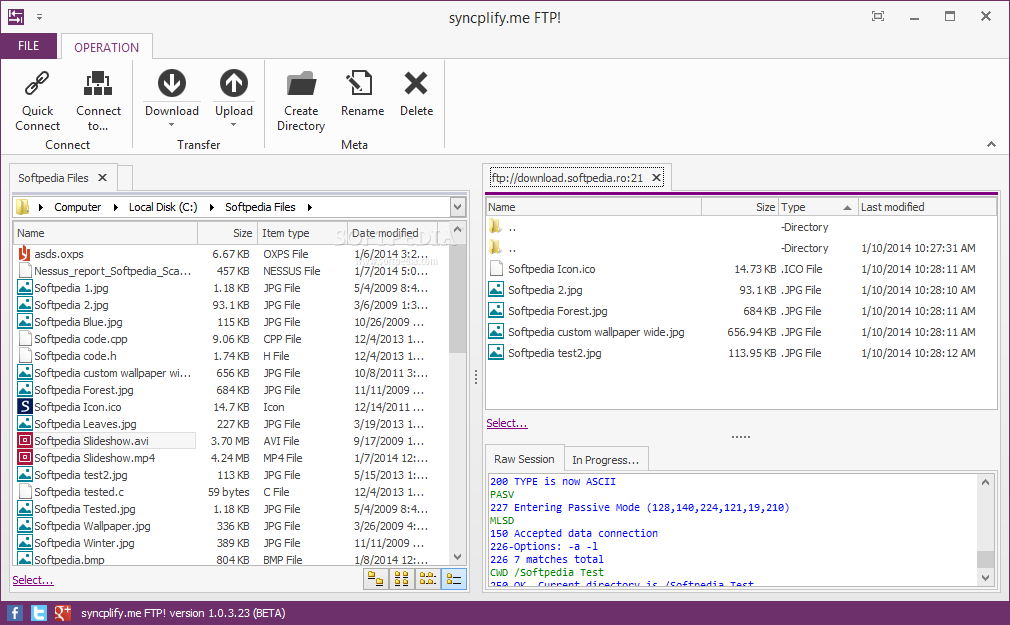This screenshot has height=625, width=1010.
Task: Switch local file list to large icons view
Action: [x=376, y=578]
